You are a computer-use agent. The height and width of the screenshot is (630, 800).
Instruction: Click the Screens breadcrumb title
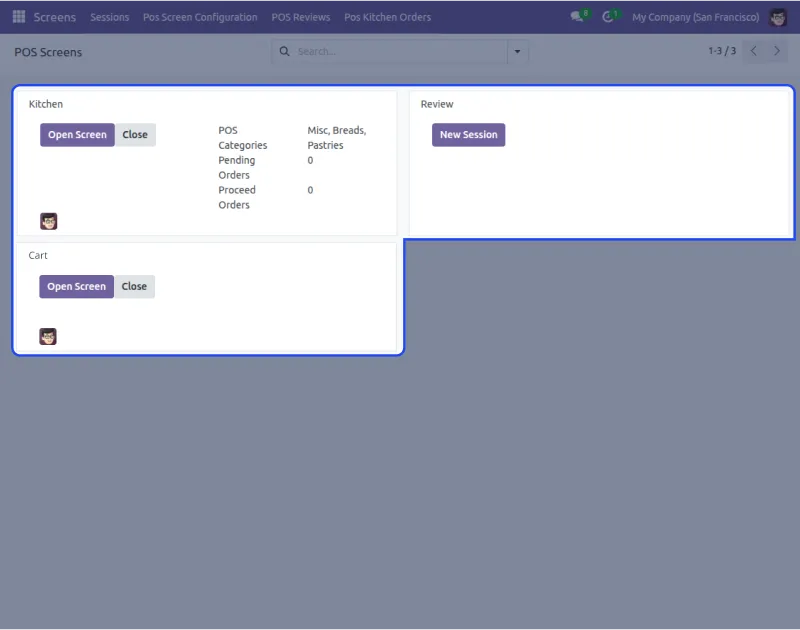click(x=55, y=17)
